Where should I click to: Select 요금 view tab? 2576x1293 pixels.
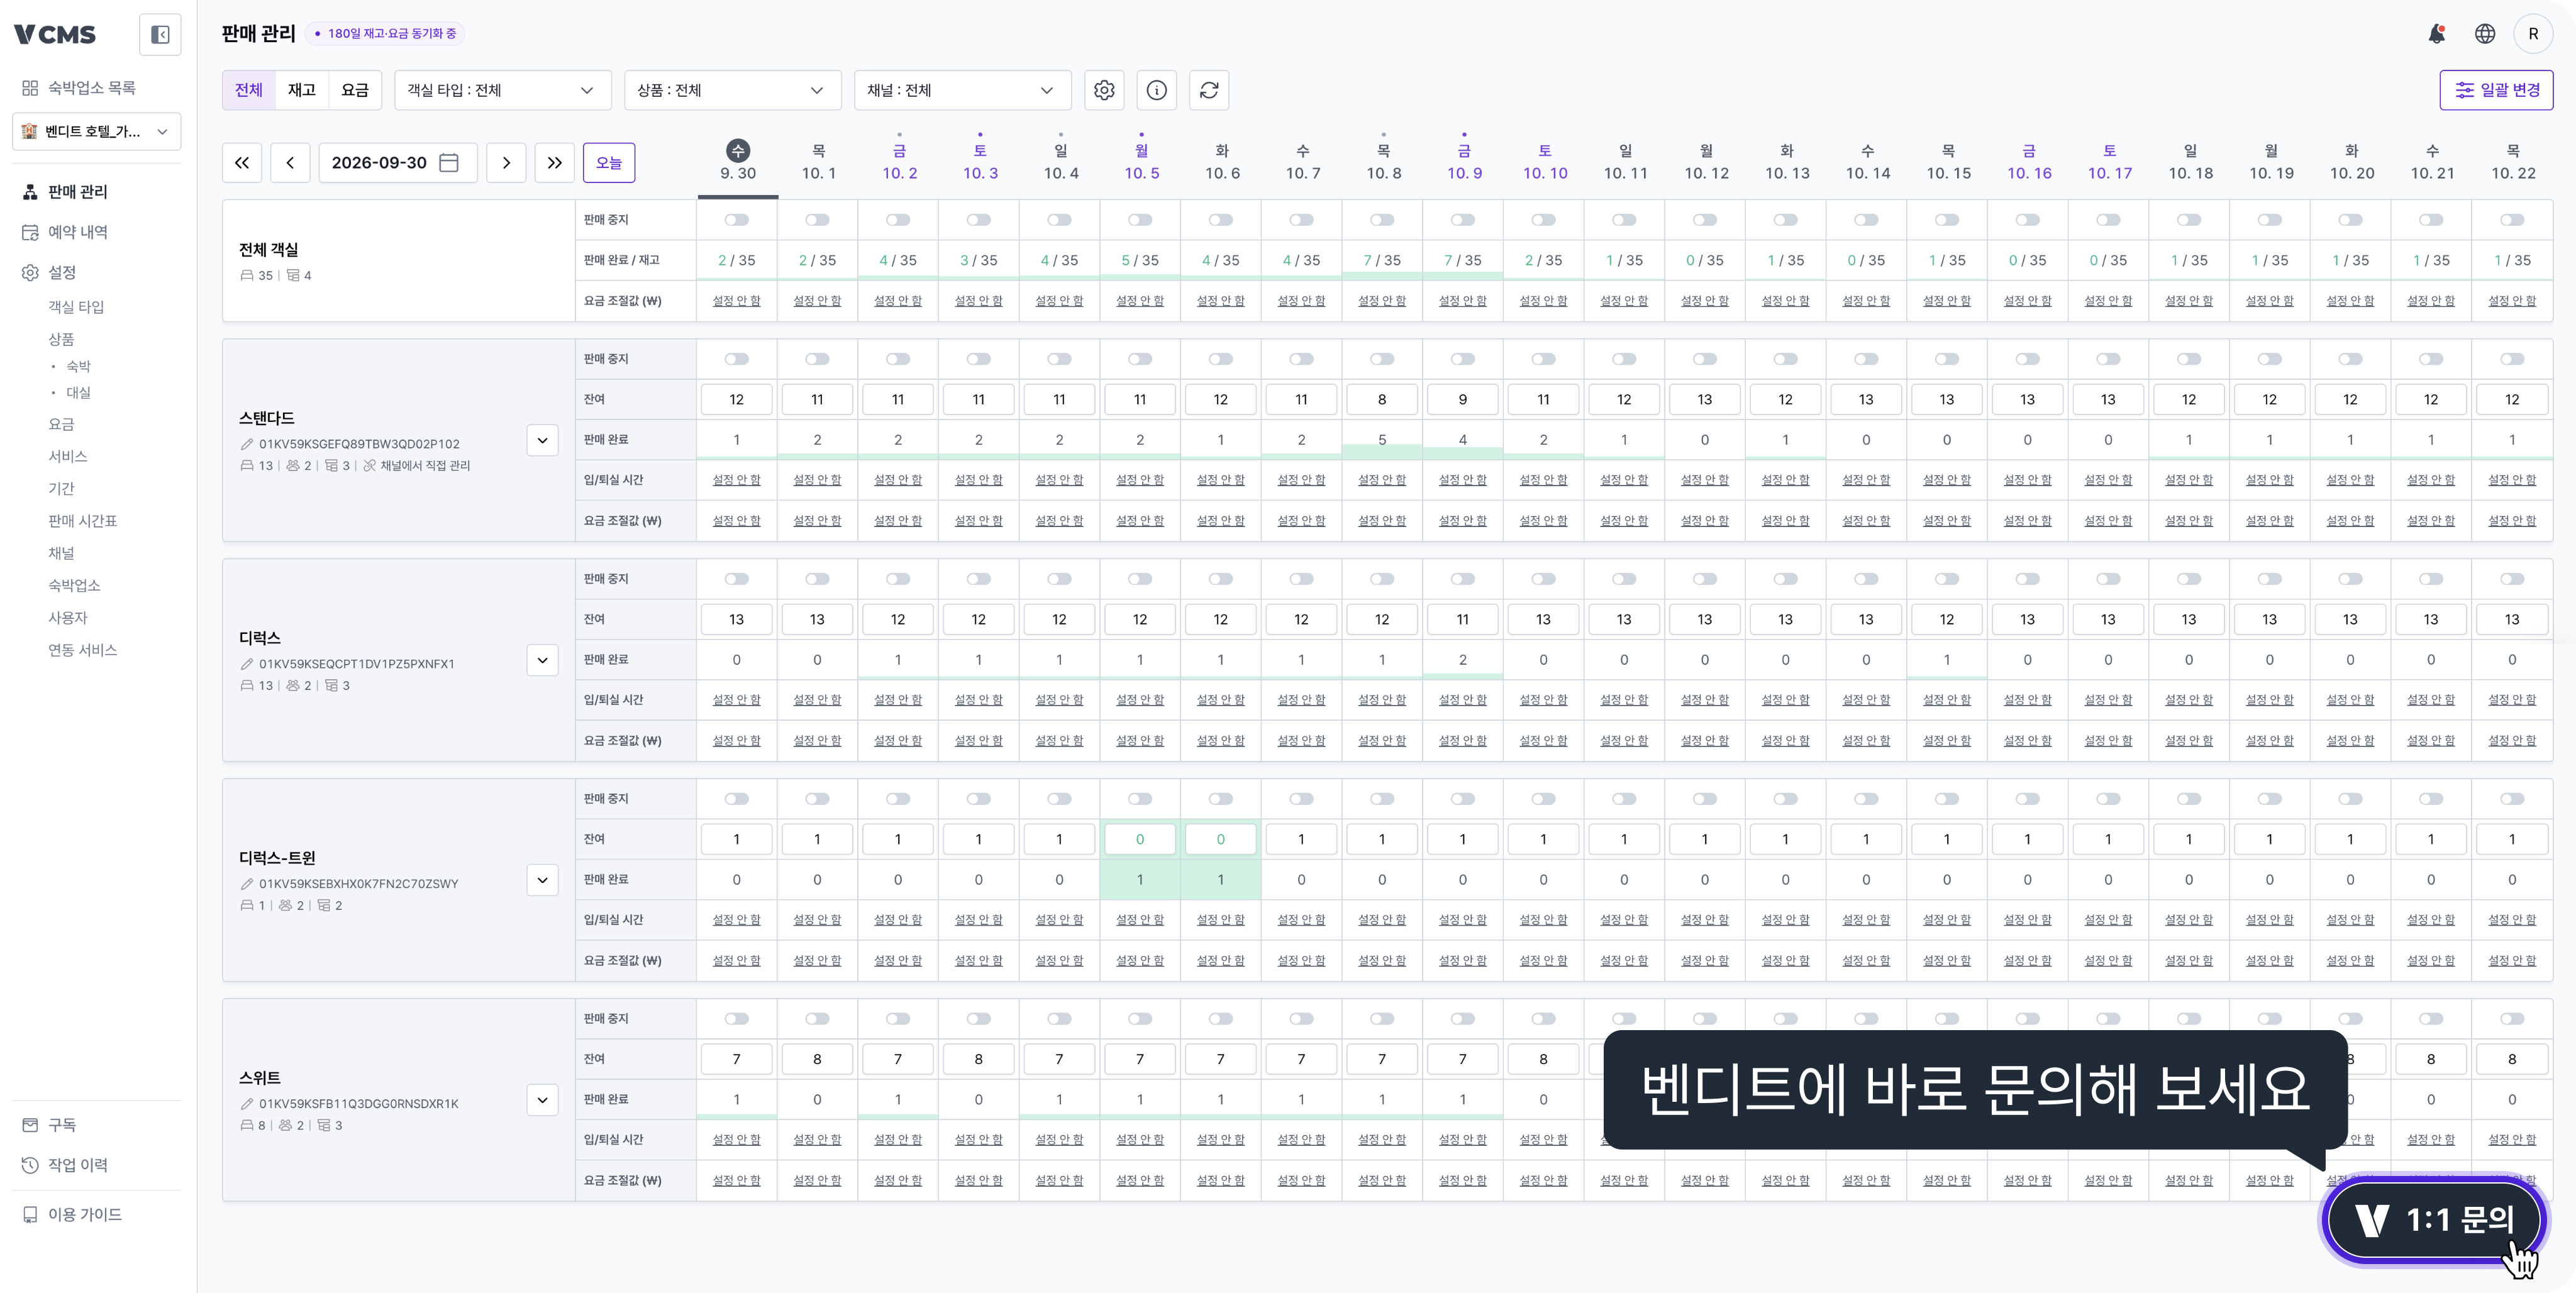tap(355, 90)
